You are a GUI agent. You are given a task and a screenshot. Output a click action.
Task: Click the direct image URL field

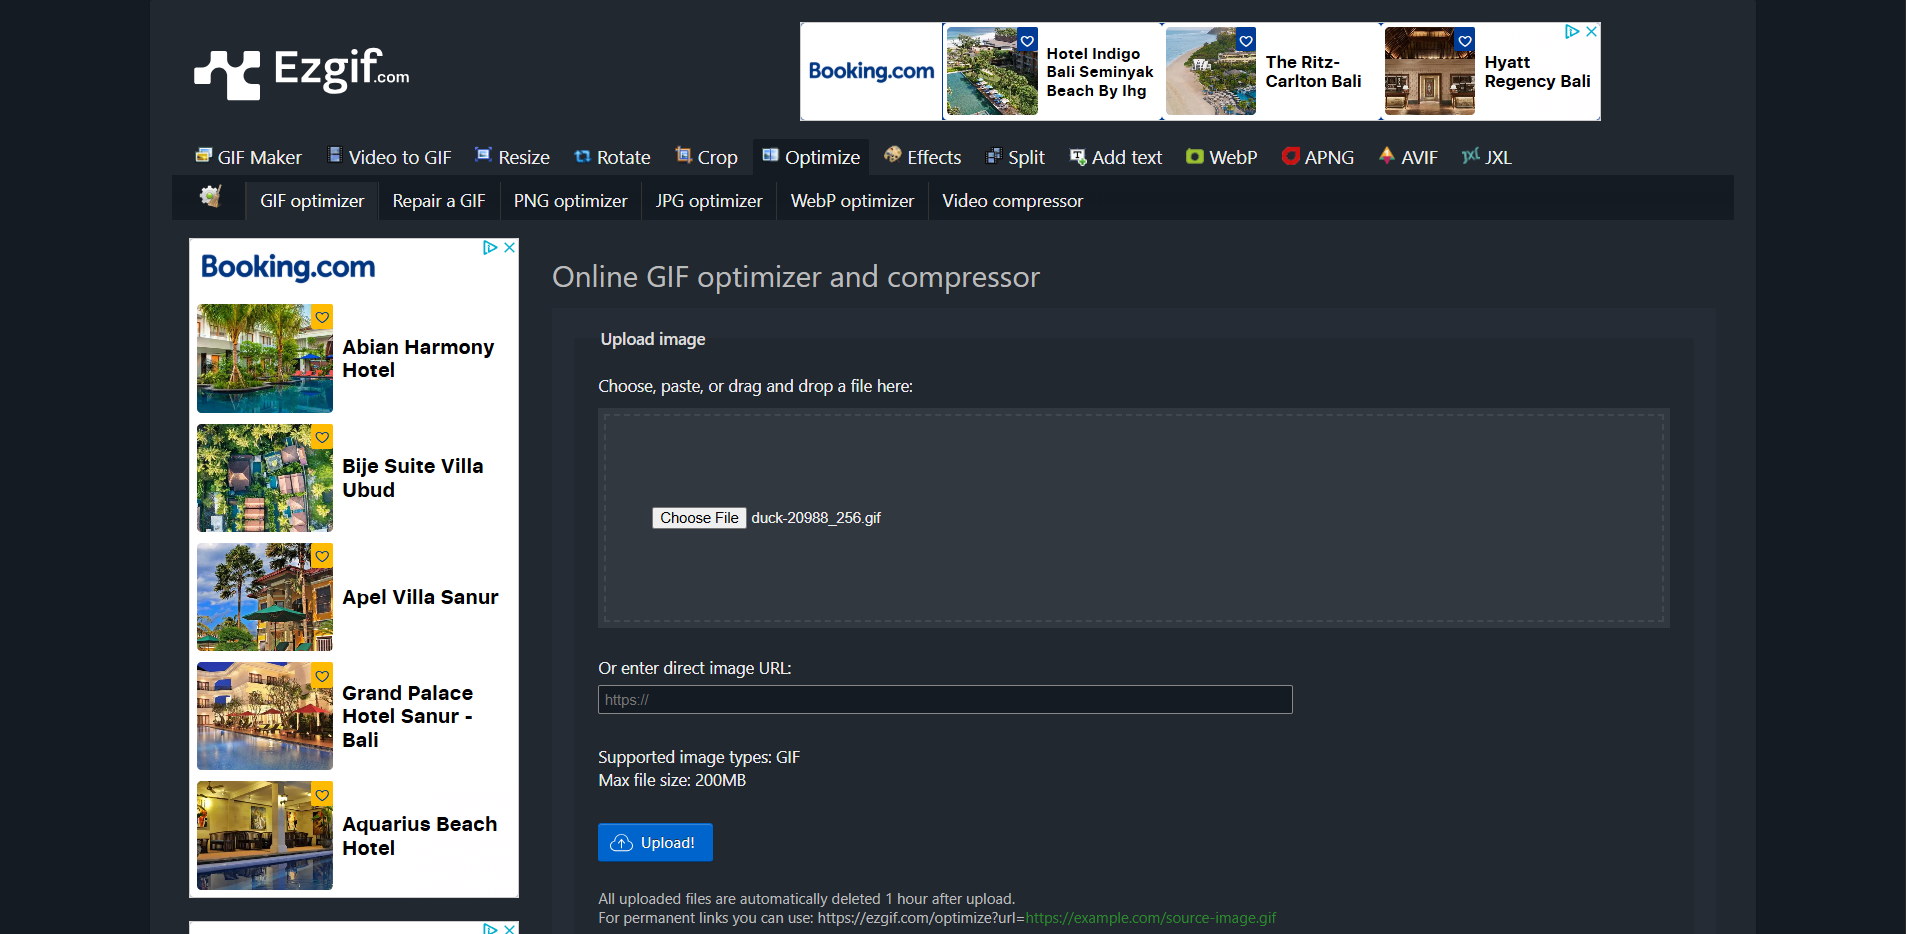pyautogui.click(x=944, y=699)
